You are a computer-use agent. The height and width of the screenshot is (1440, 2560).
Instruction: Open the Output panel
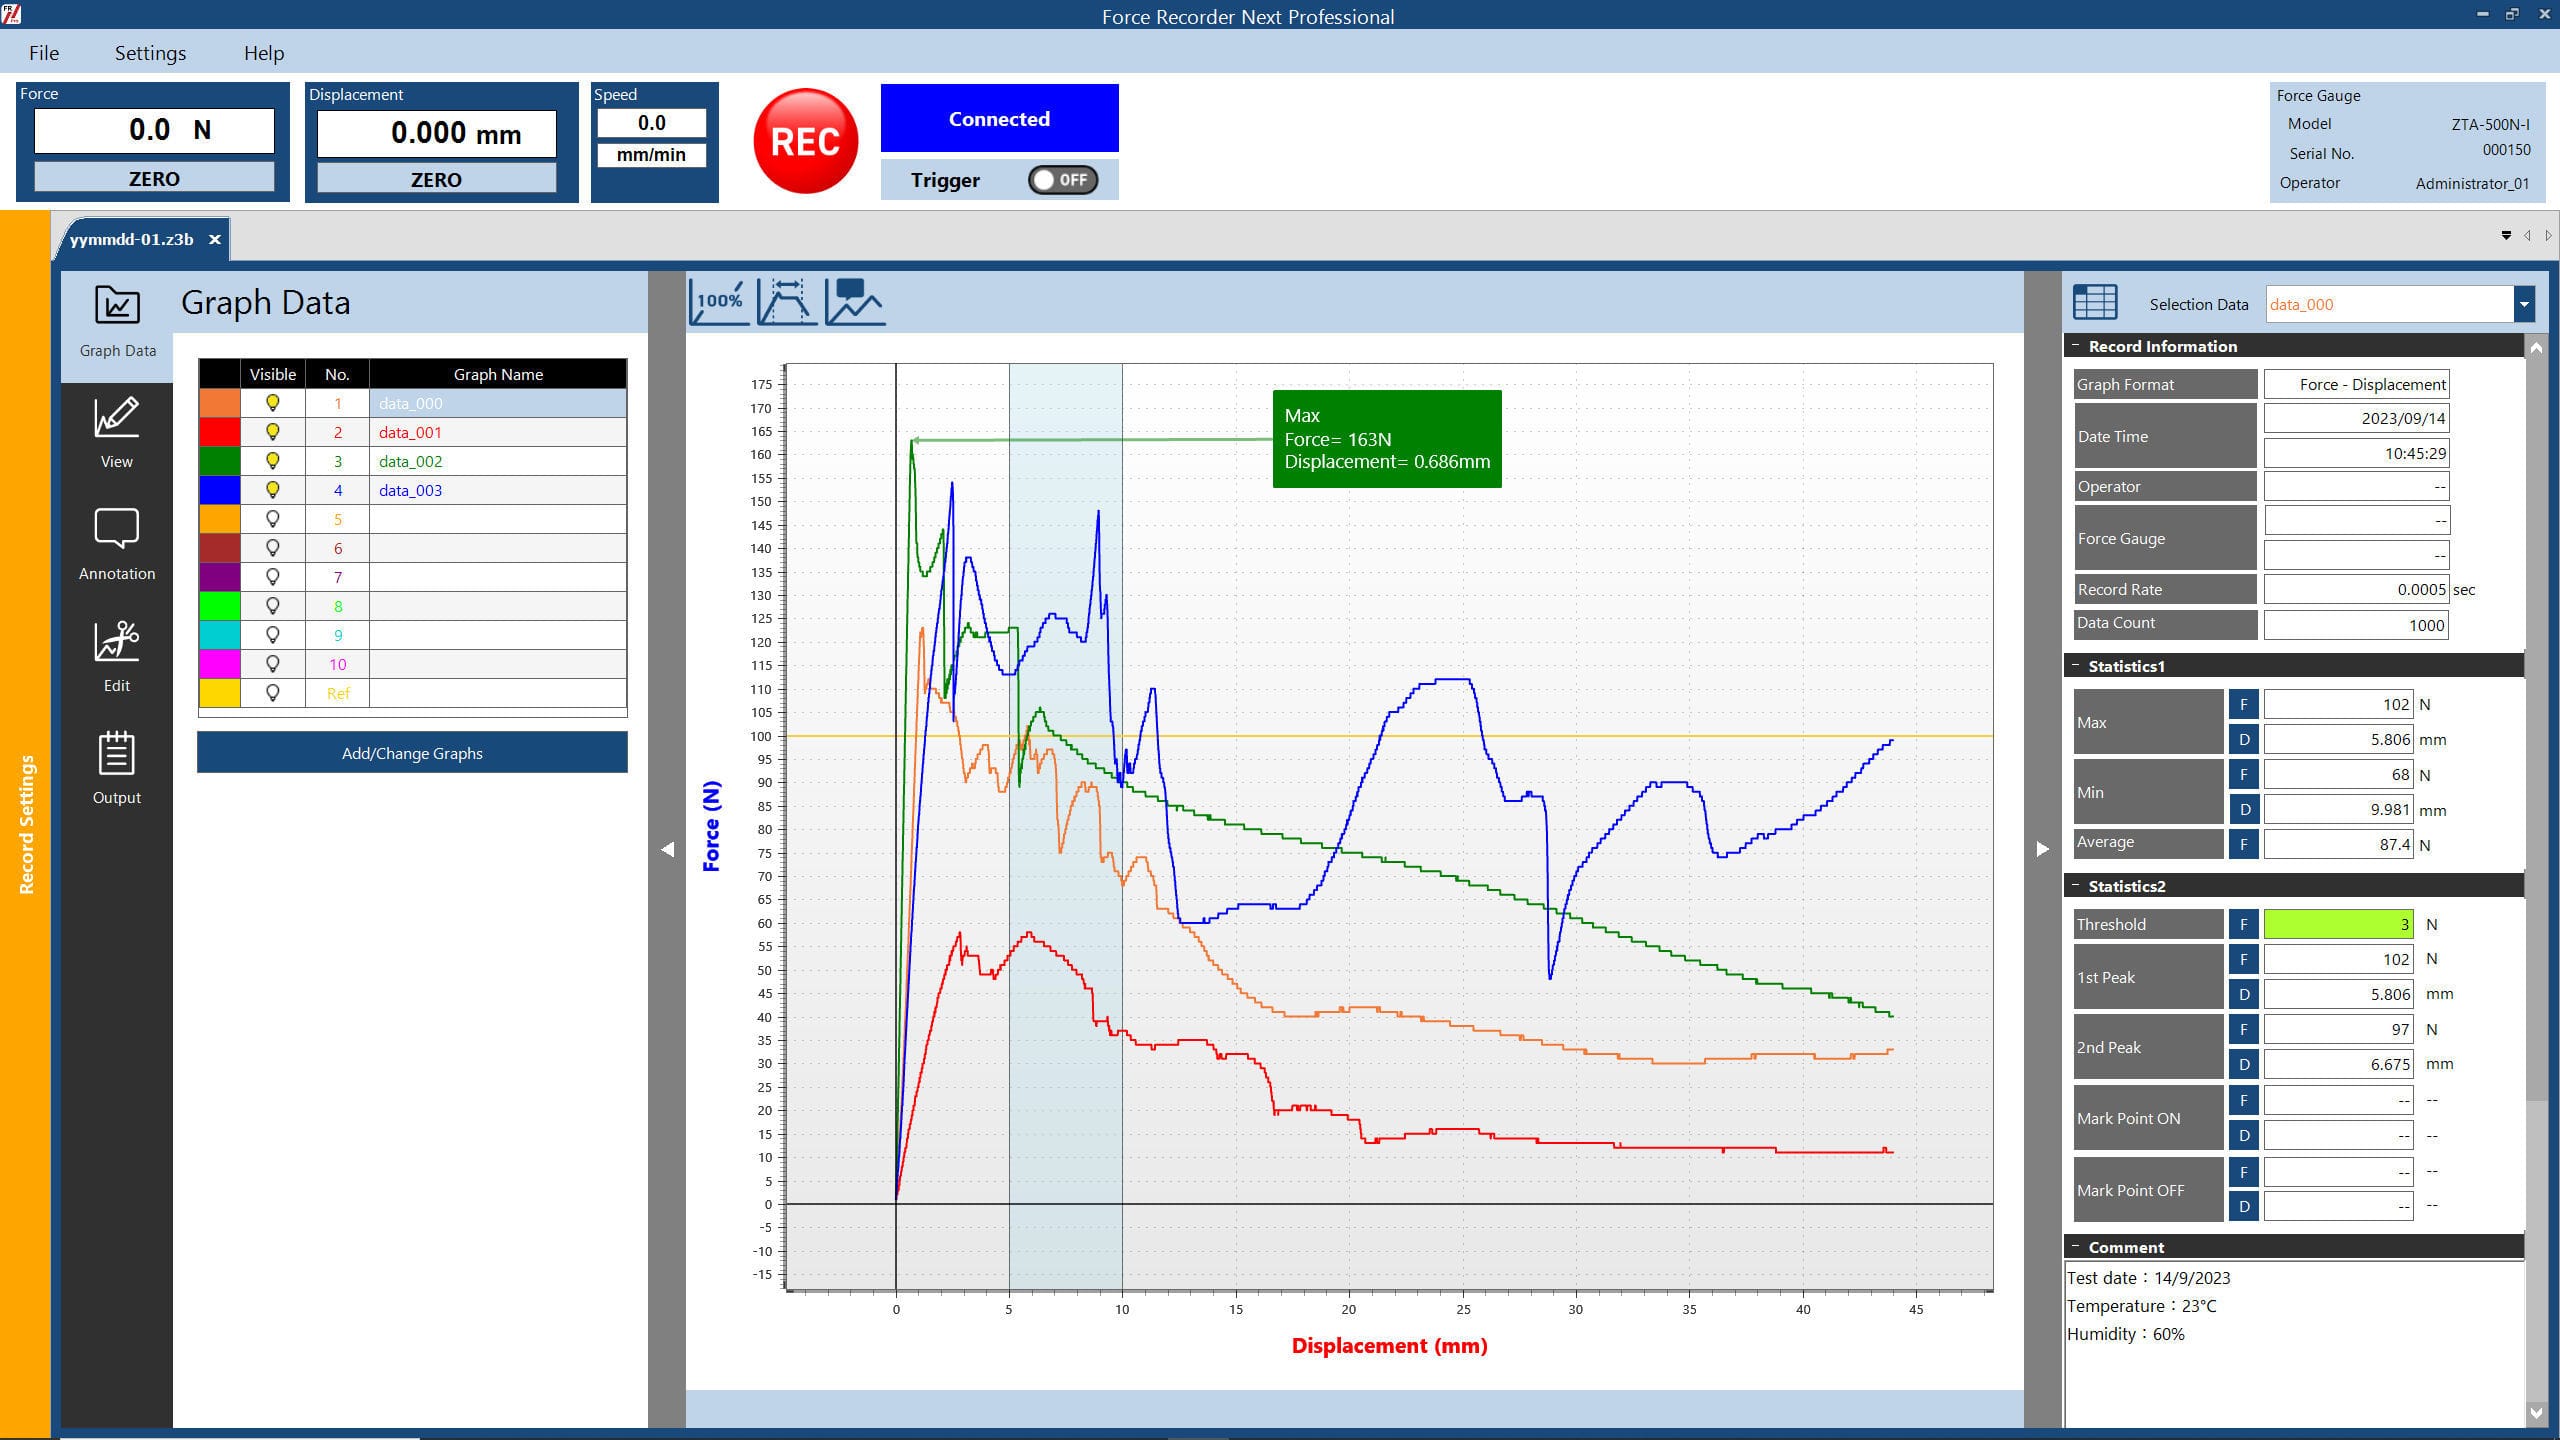[116, 767]
